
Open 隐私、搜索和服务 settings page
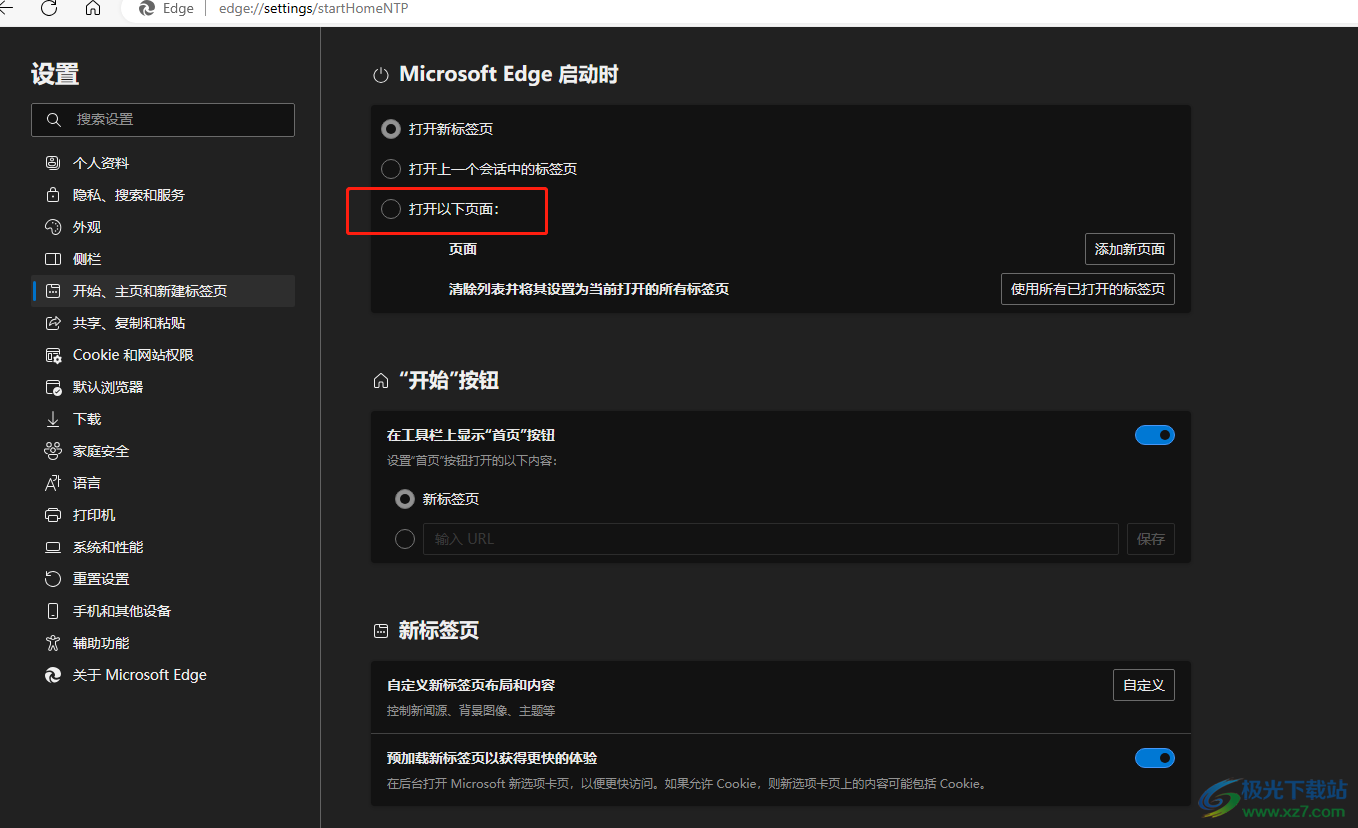pos(163,195)
